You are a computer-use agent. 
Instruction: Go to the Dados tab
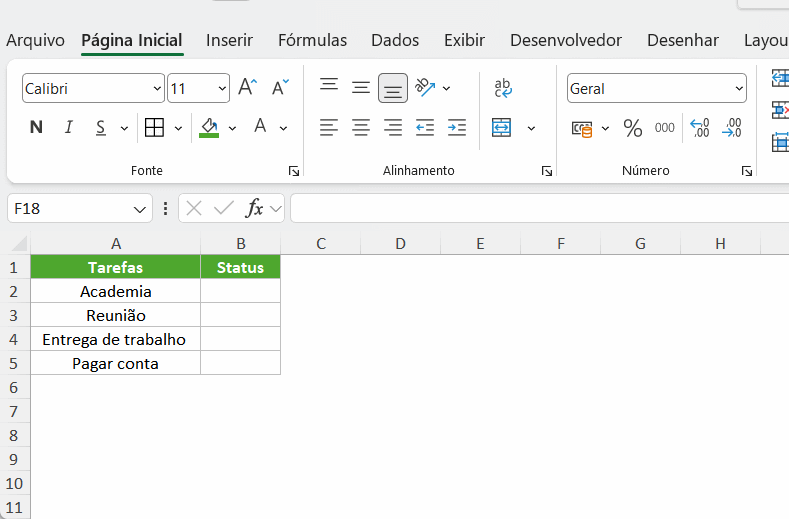tap(395, 40)
